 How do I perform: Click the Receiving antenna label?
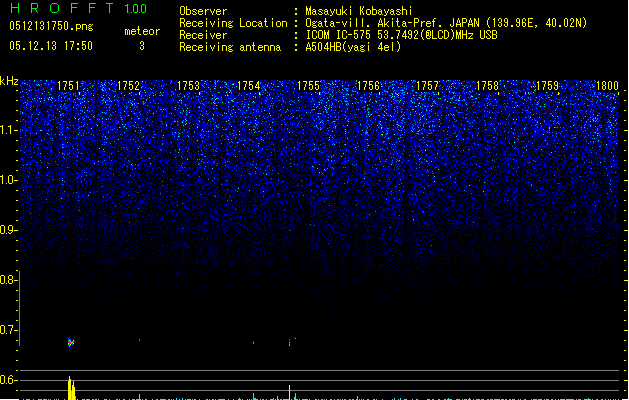pyautogui.click(x=230, y=47)
